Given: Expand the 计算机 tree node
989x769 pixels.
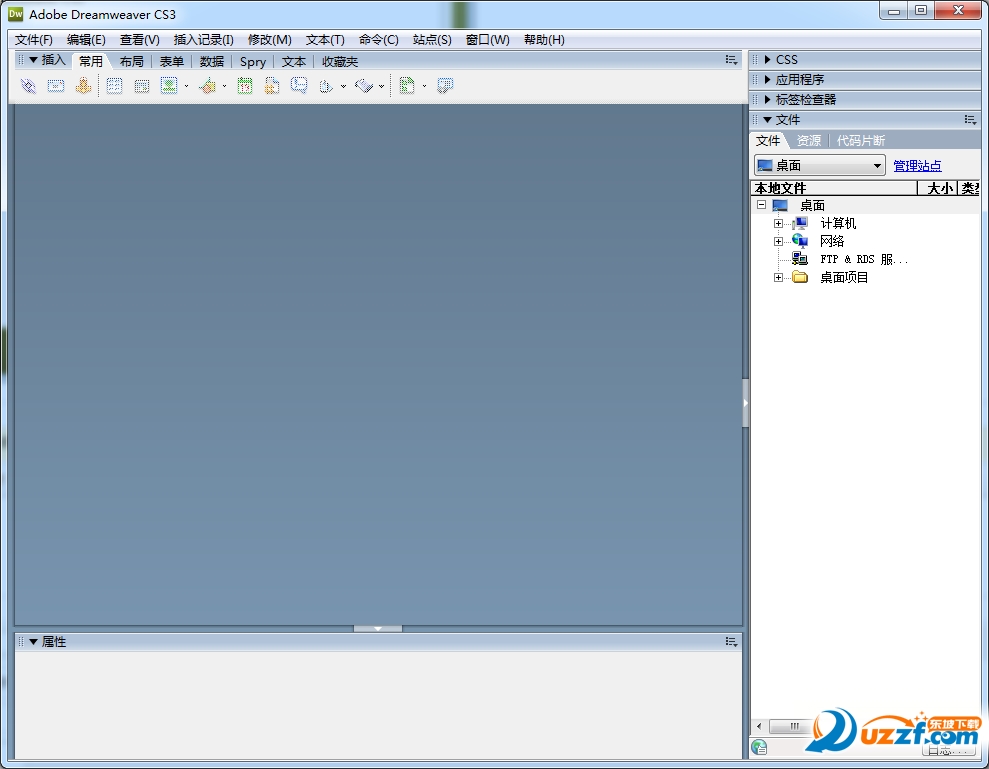Looking at the screenshot, I should pos(778,223).
